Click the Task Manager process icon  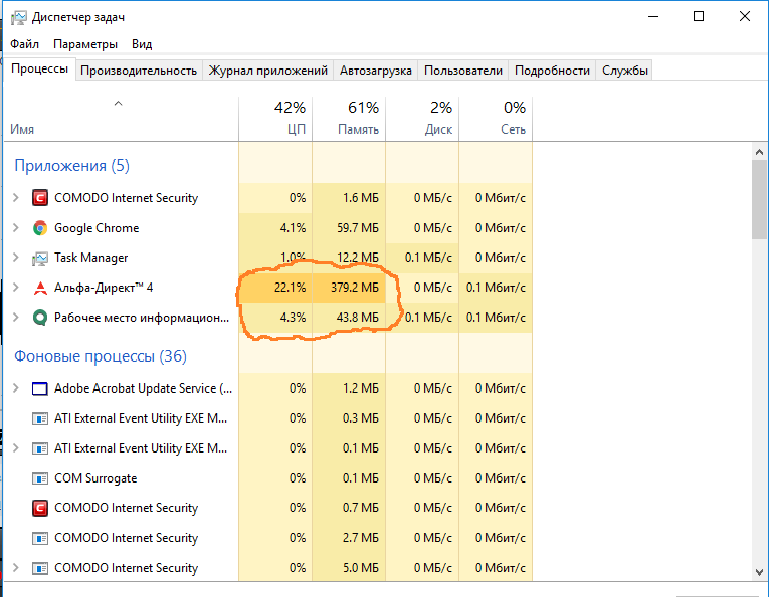(x=40, y=258)
